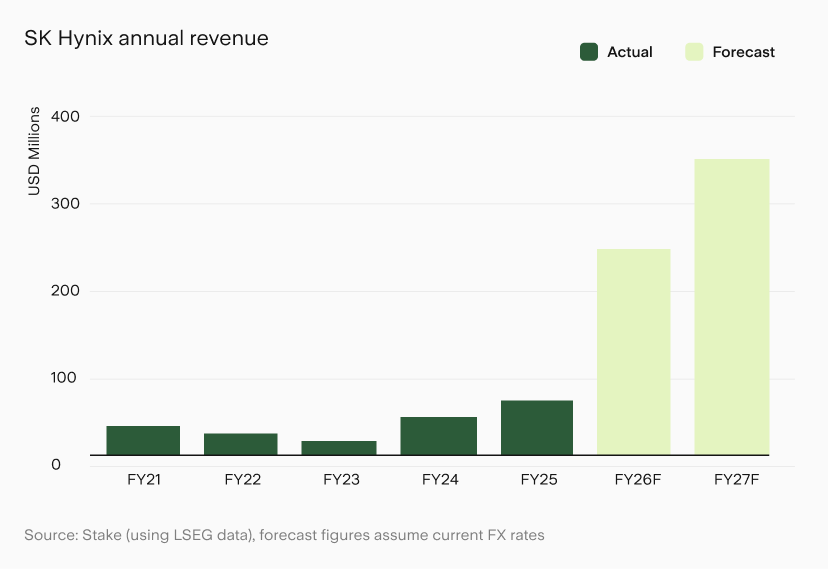Screen dimensions: 828x569
Task: Select the Forecast legend label
Action: pos(744,52)
